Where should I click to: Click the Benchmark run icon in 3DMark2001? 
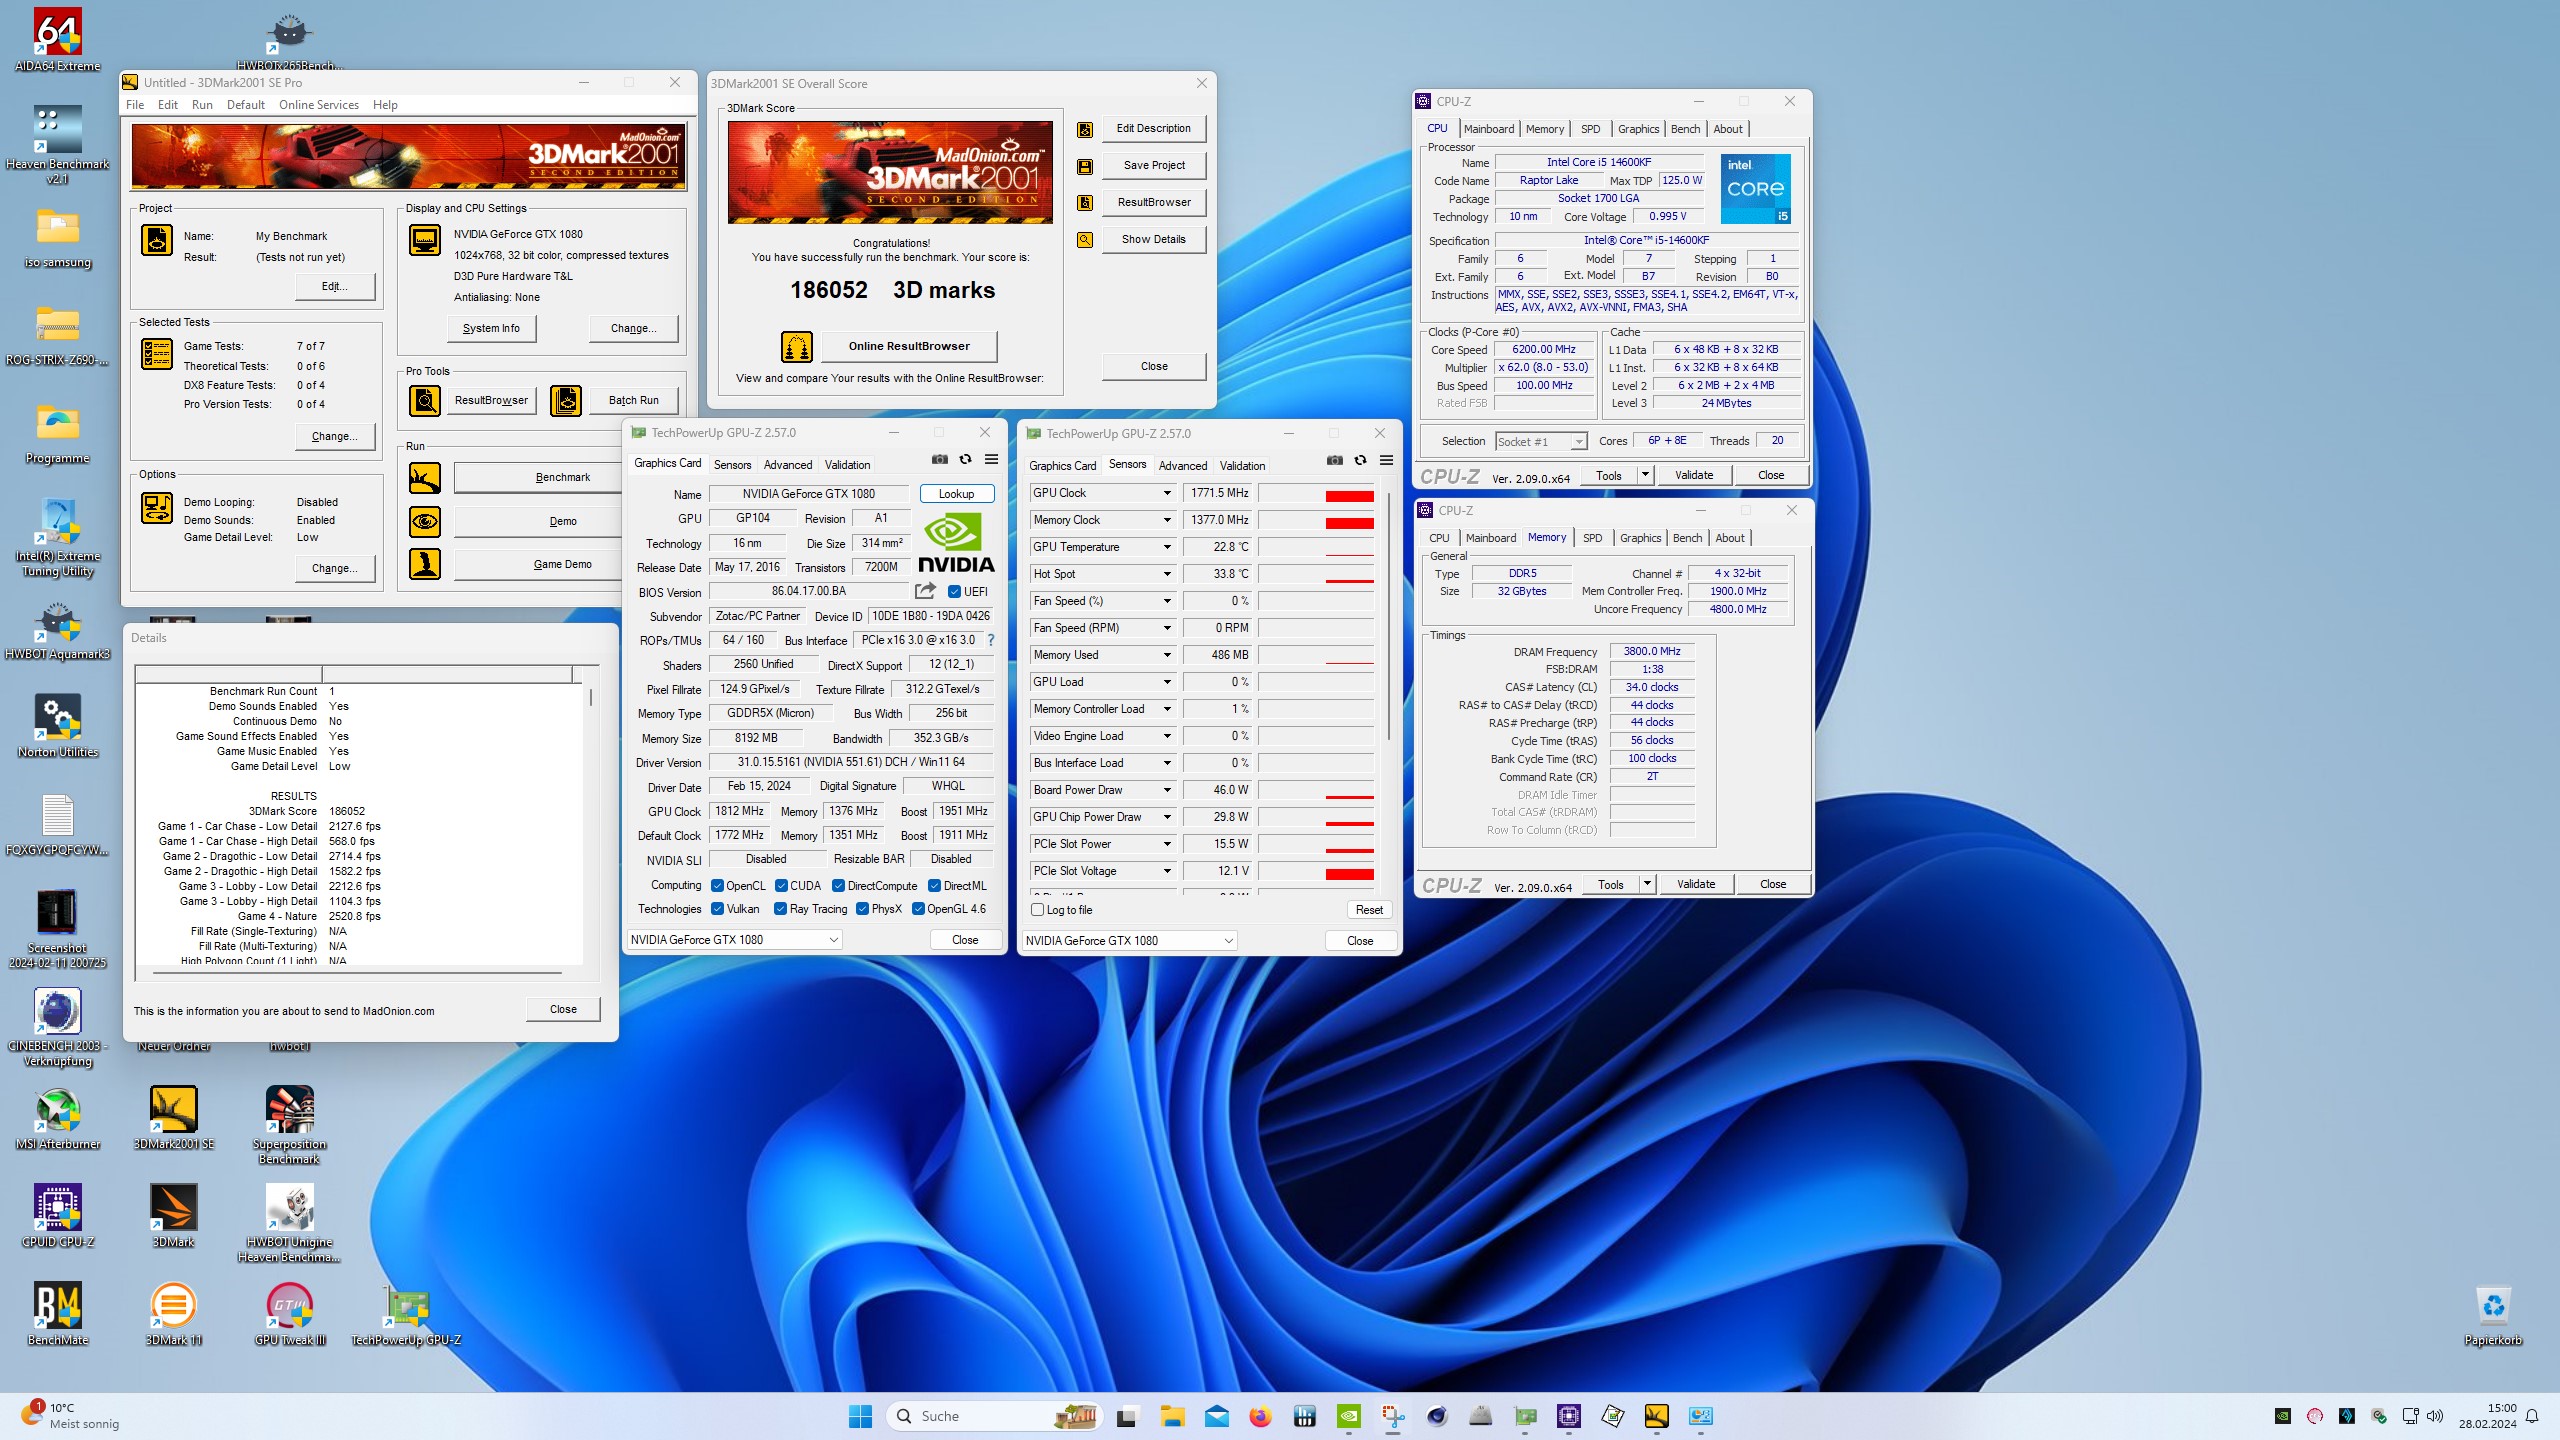coord(425,478)
